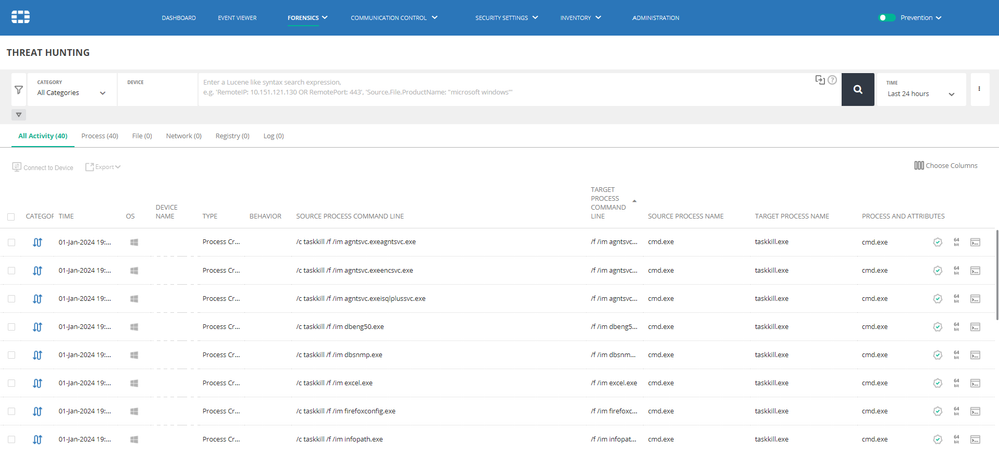Open the Time dropdown showing Last 24 hours

tap(920, 93)
